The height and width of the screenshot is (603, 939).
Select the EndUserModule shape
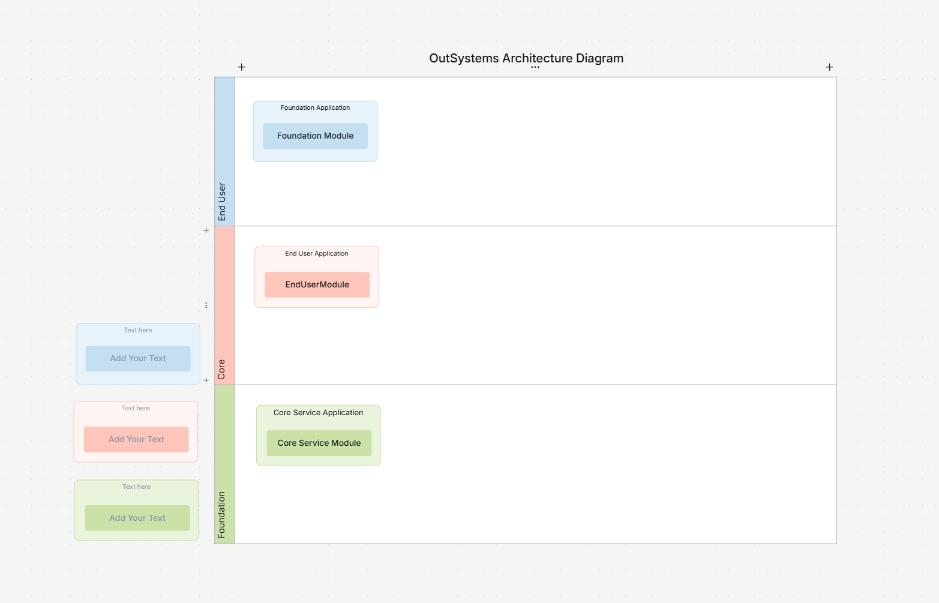[316, 284]
